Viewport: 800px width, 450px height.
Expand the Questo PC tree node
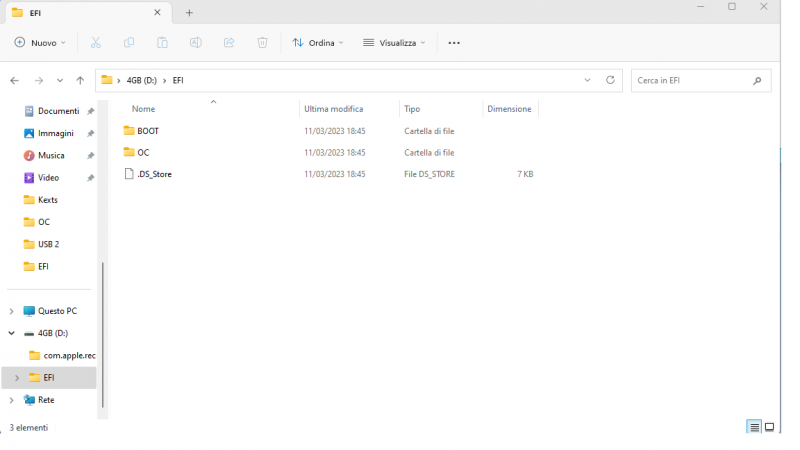[11, 311]
